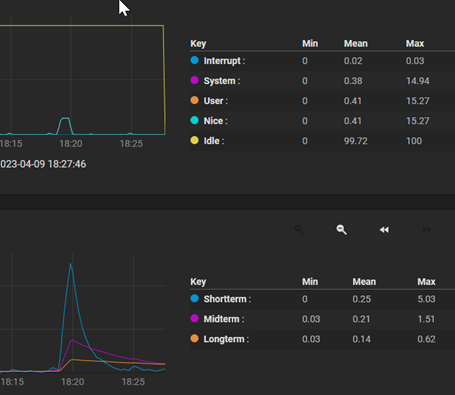Viewport: 455px width, 395px height.
Task: Select the System row label
Action: (222, 81)
